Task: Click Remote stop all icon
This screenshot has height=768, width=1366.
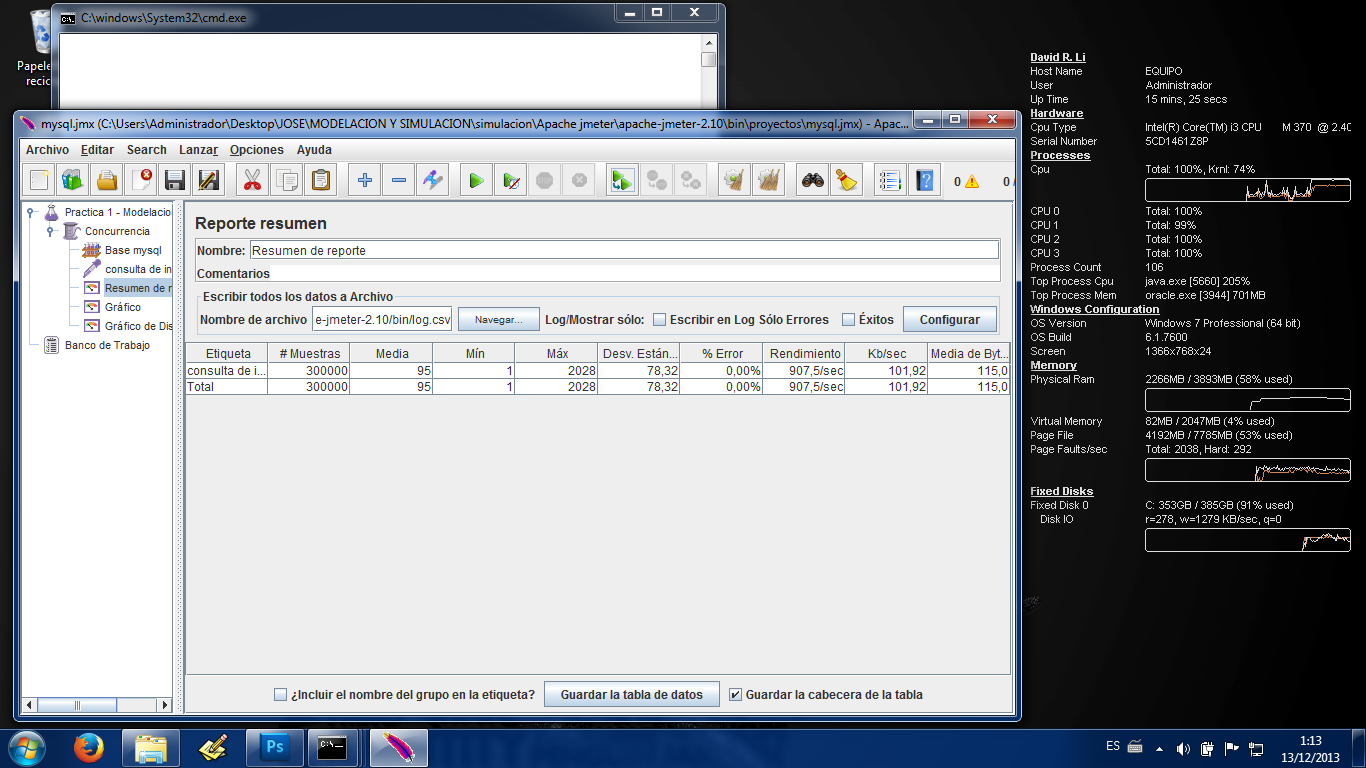Action: pos(656,181)
